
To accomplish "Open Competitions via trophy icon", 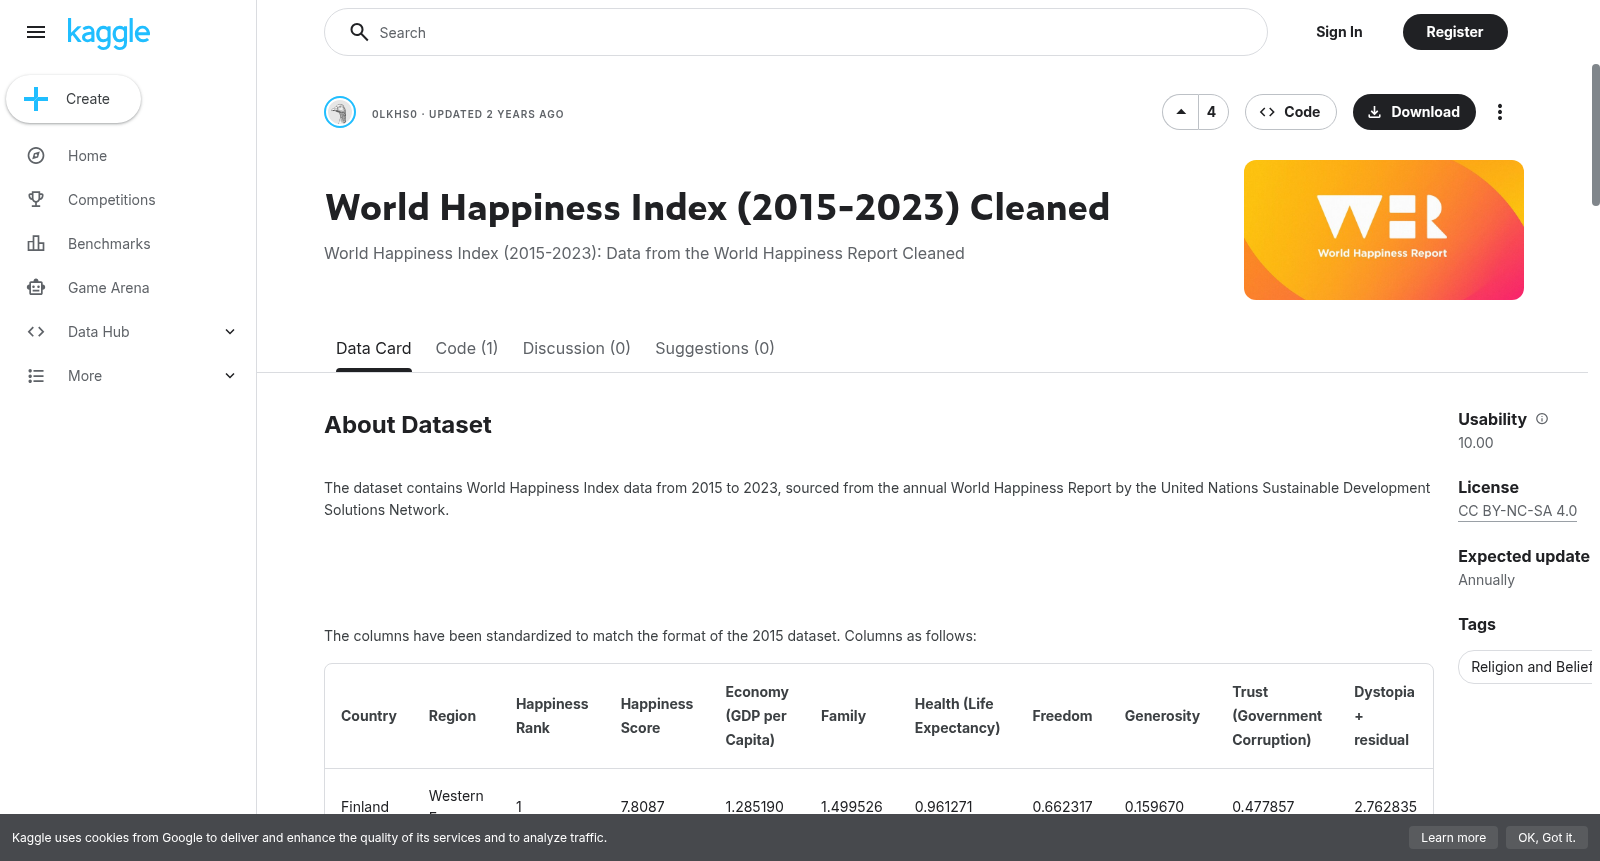I will [x=36, y=200].
